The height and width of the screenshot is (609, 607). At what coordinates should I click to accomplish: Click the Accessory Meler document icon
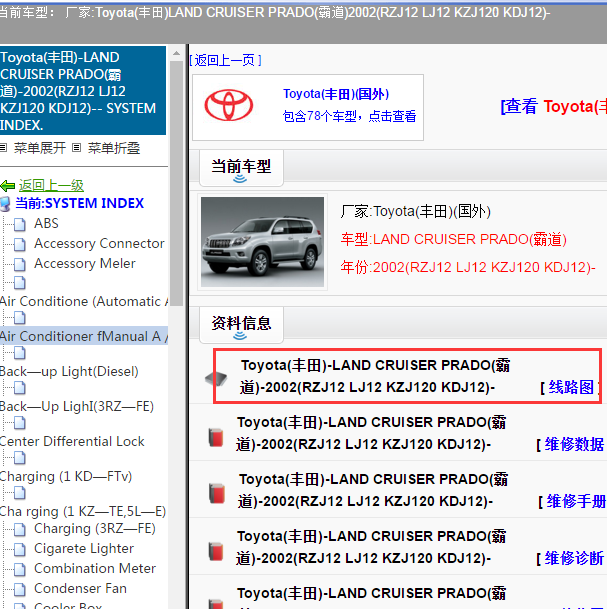pyautogui.click(x=19, y=264)
